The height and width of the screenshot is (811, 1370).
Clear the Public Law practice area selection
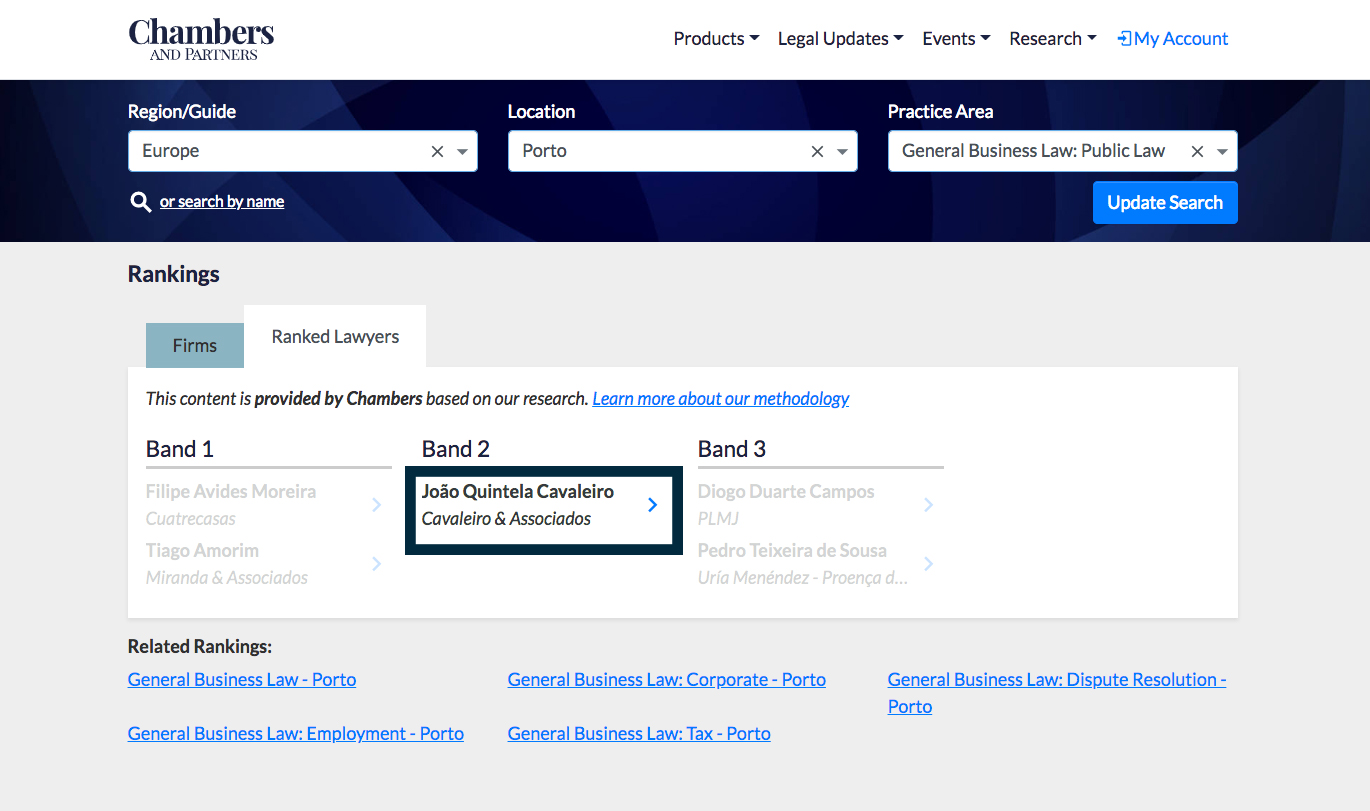click(1197, 151)
